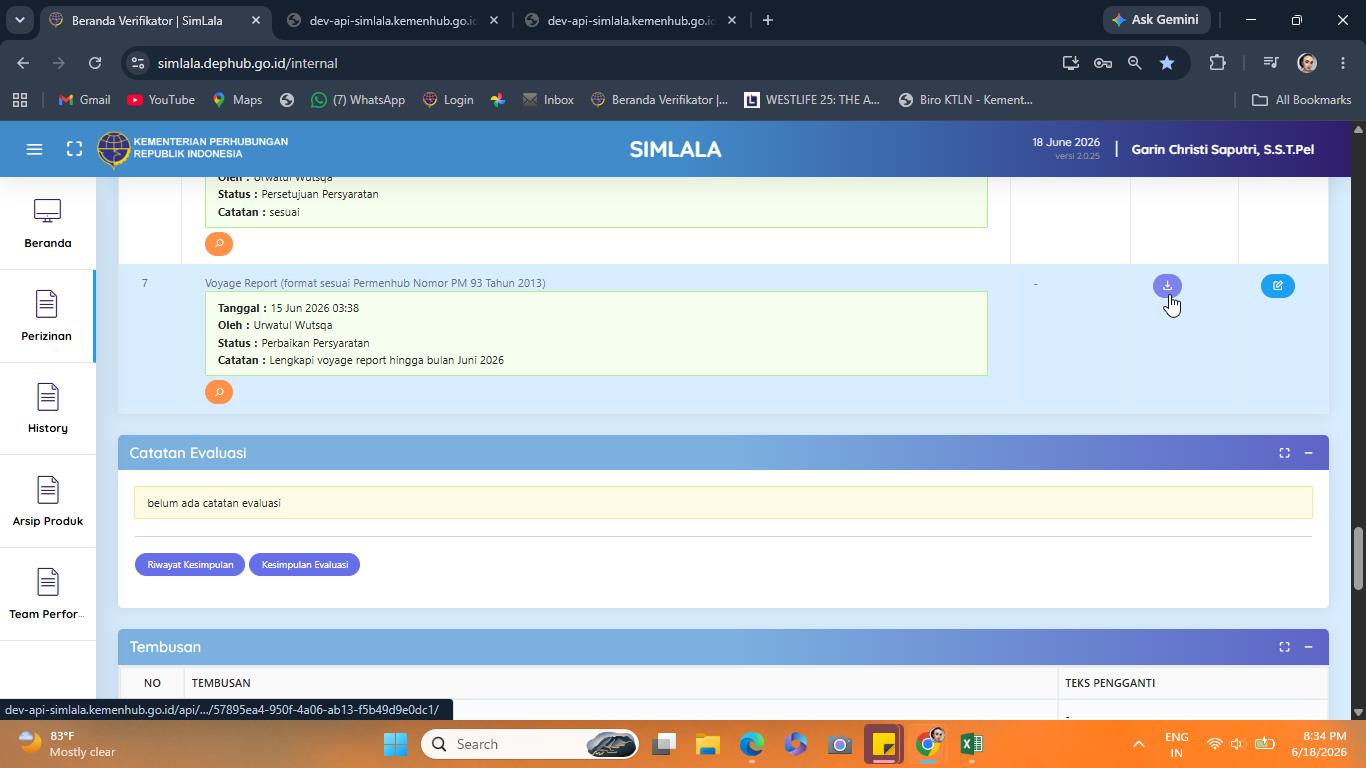Open the Biro KTLN bookmark
Image resolution: width=1366 pixels, height=768 pixels.
[x=966, y=100]
